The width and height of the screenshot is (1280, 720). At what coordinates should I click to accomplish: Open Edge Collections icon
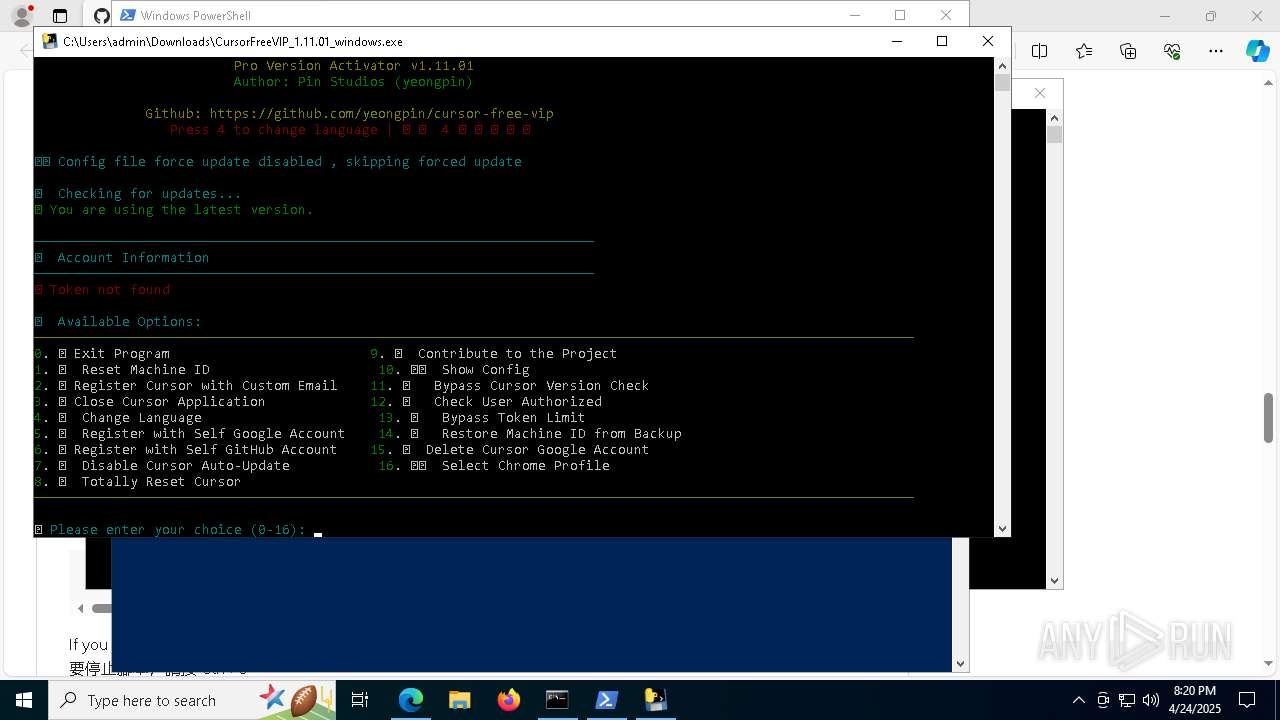tap(1128, 51)
